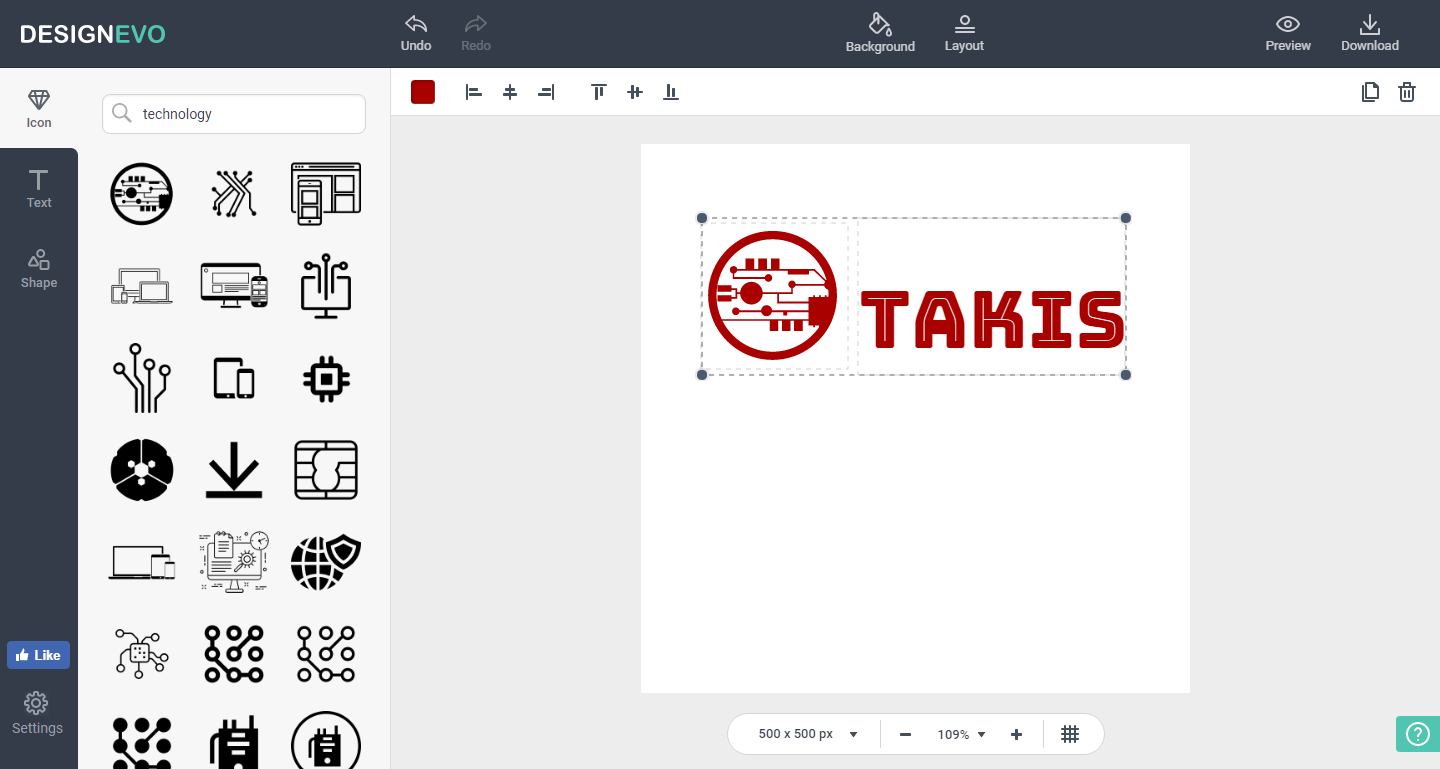Switch to the Shape tab

(x=39, y=268)
